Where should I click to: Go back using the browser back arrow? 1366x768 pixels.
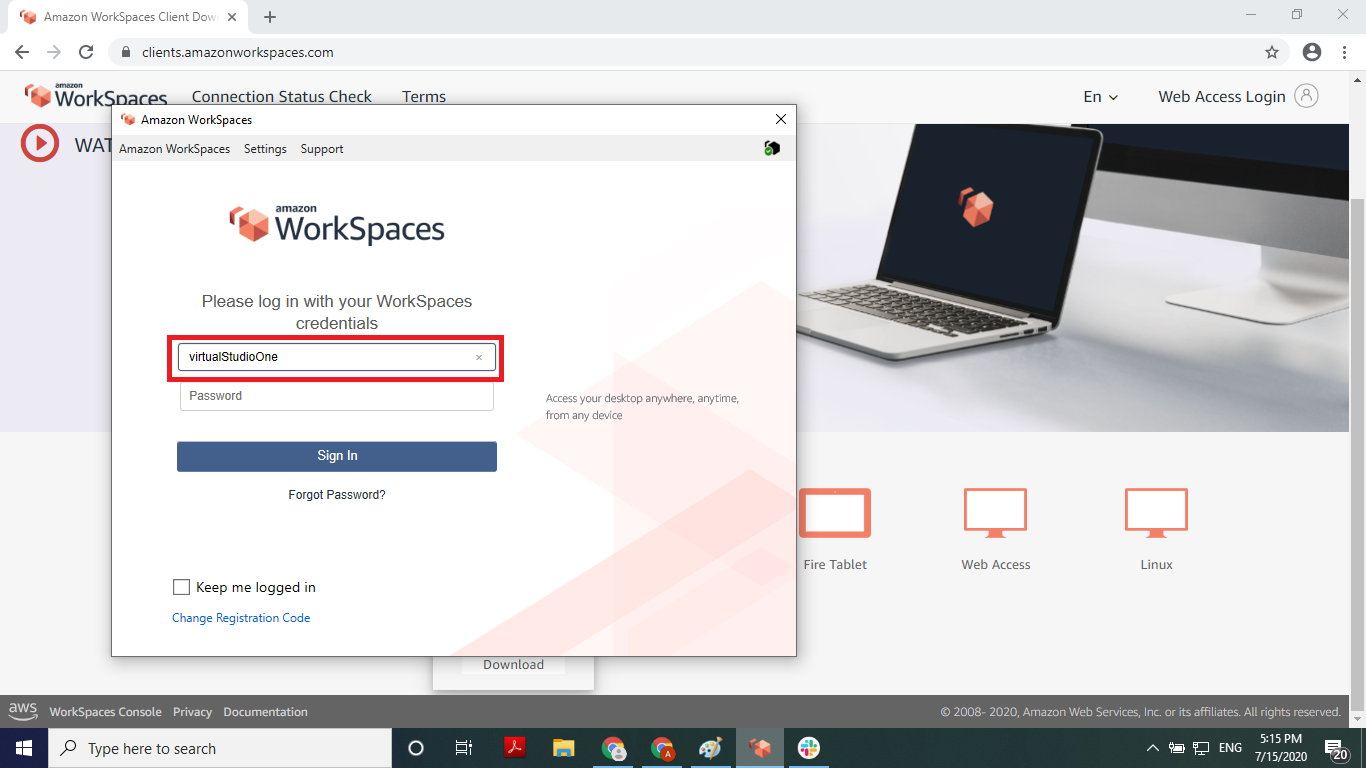point(22,52)
